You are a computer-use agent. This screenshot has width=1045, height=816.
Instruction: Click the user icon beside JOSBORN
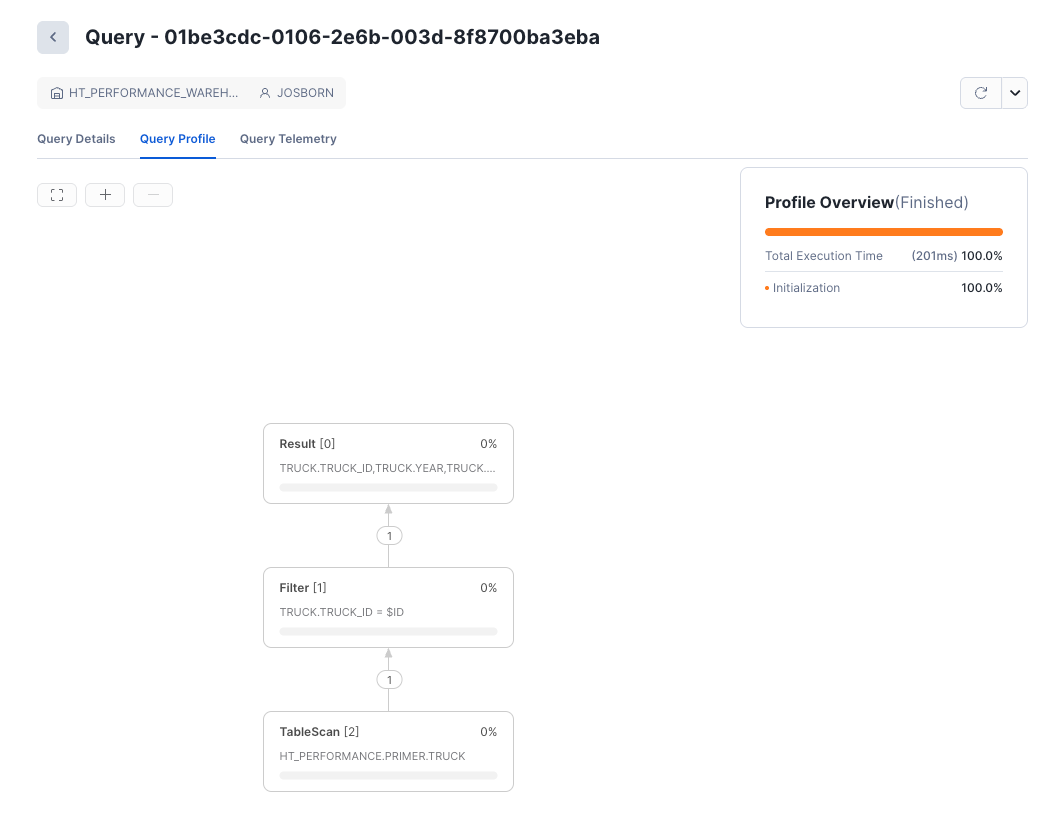pyautogui.click(x=265, y=93)
